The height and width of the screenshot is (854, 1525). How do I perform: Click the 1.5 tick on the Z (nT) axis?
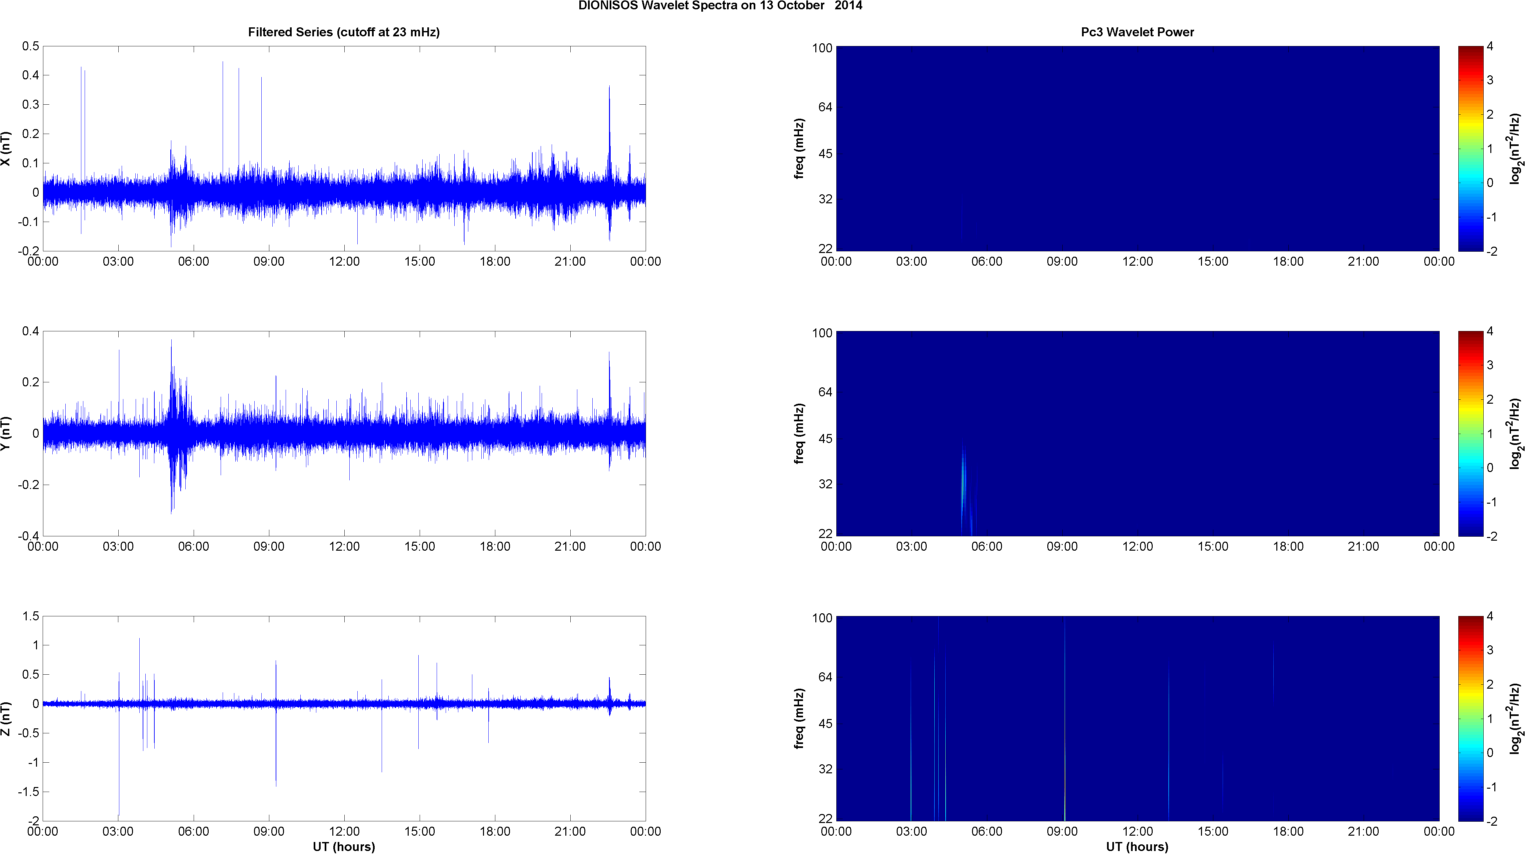tap(30, 617)
